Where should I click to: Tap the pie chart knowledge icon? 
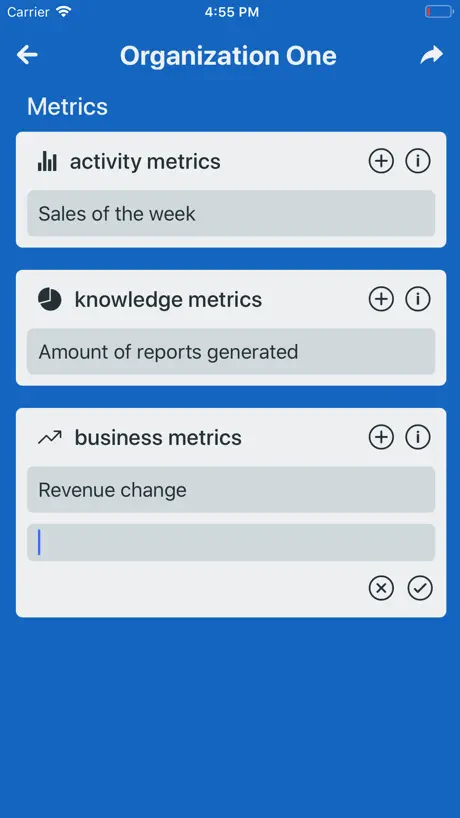[x=50, y=299]
